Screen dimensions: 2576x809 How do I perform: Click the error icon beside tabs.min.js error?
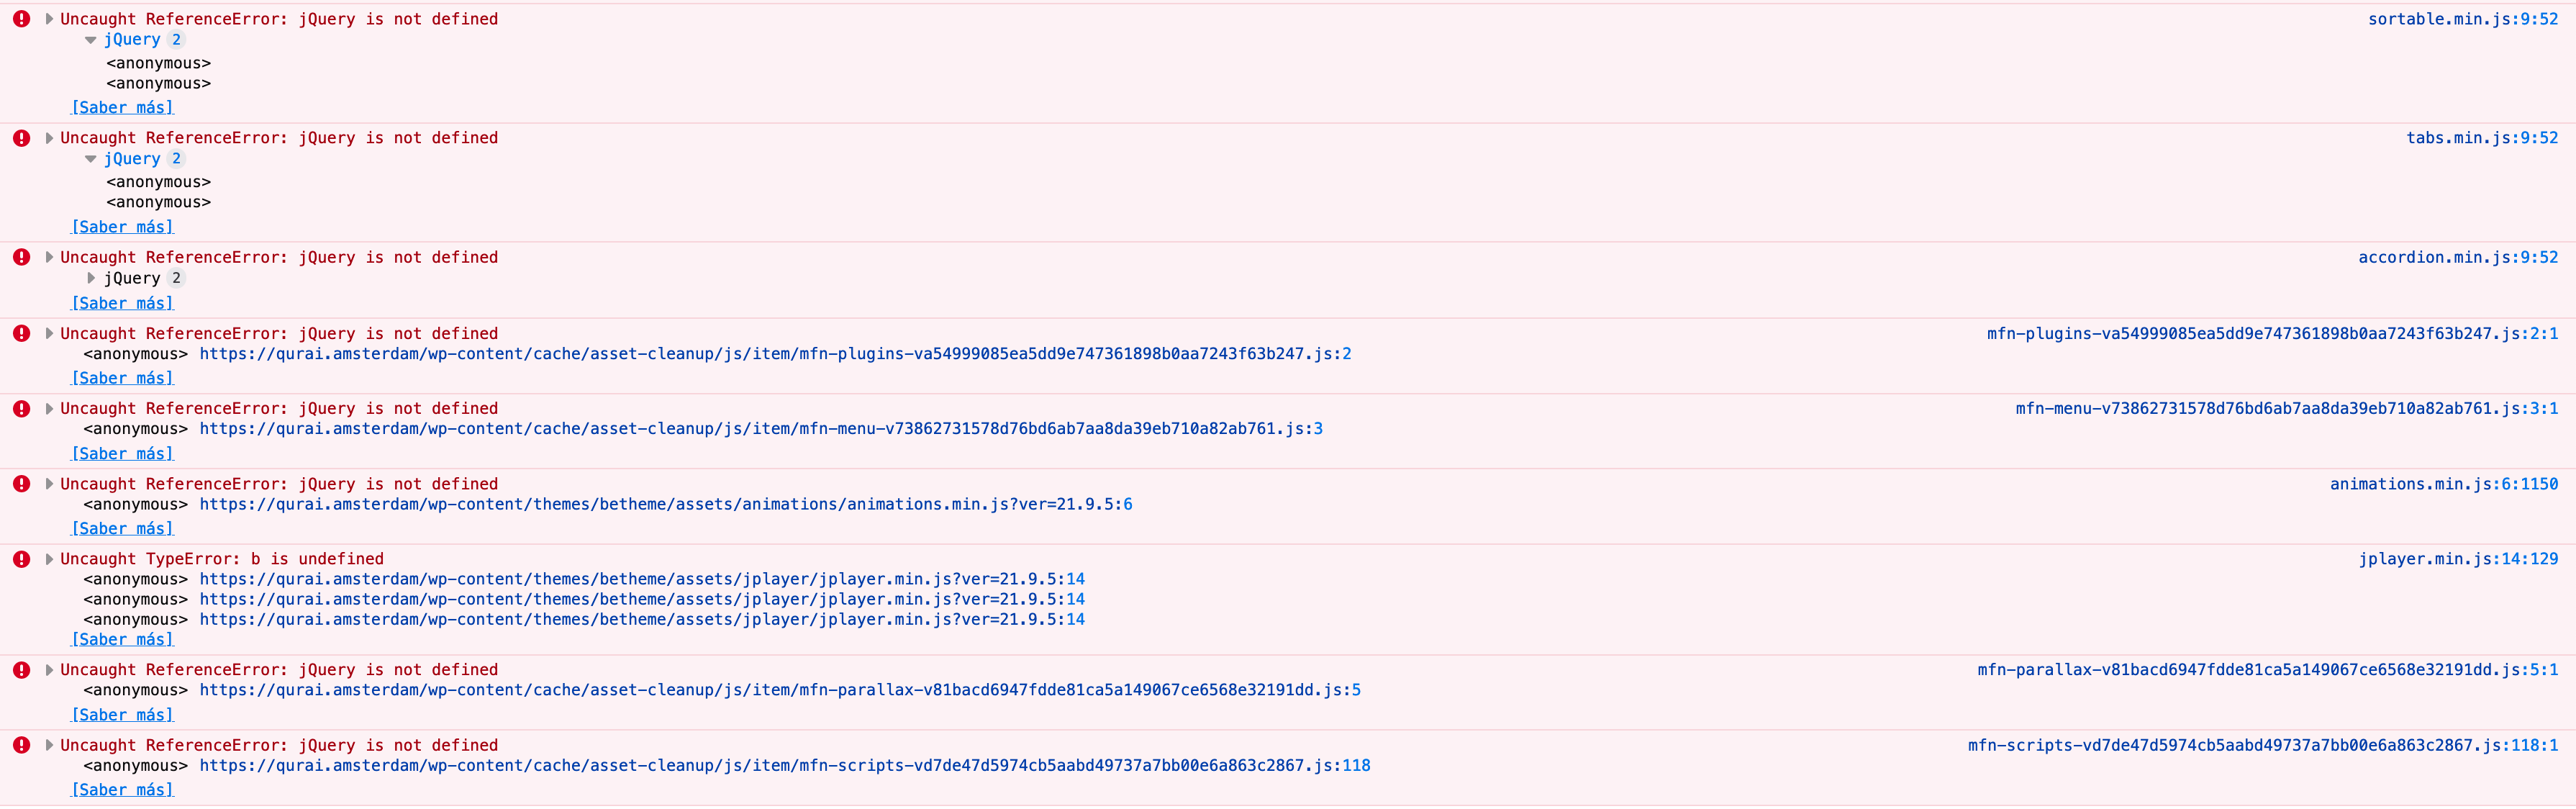click(21, 138)
